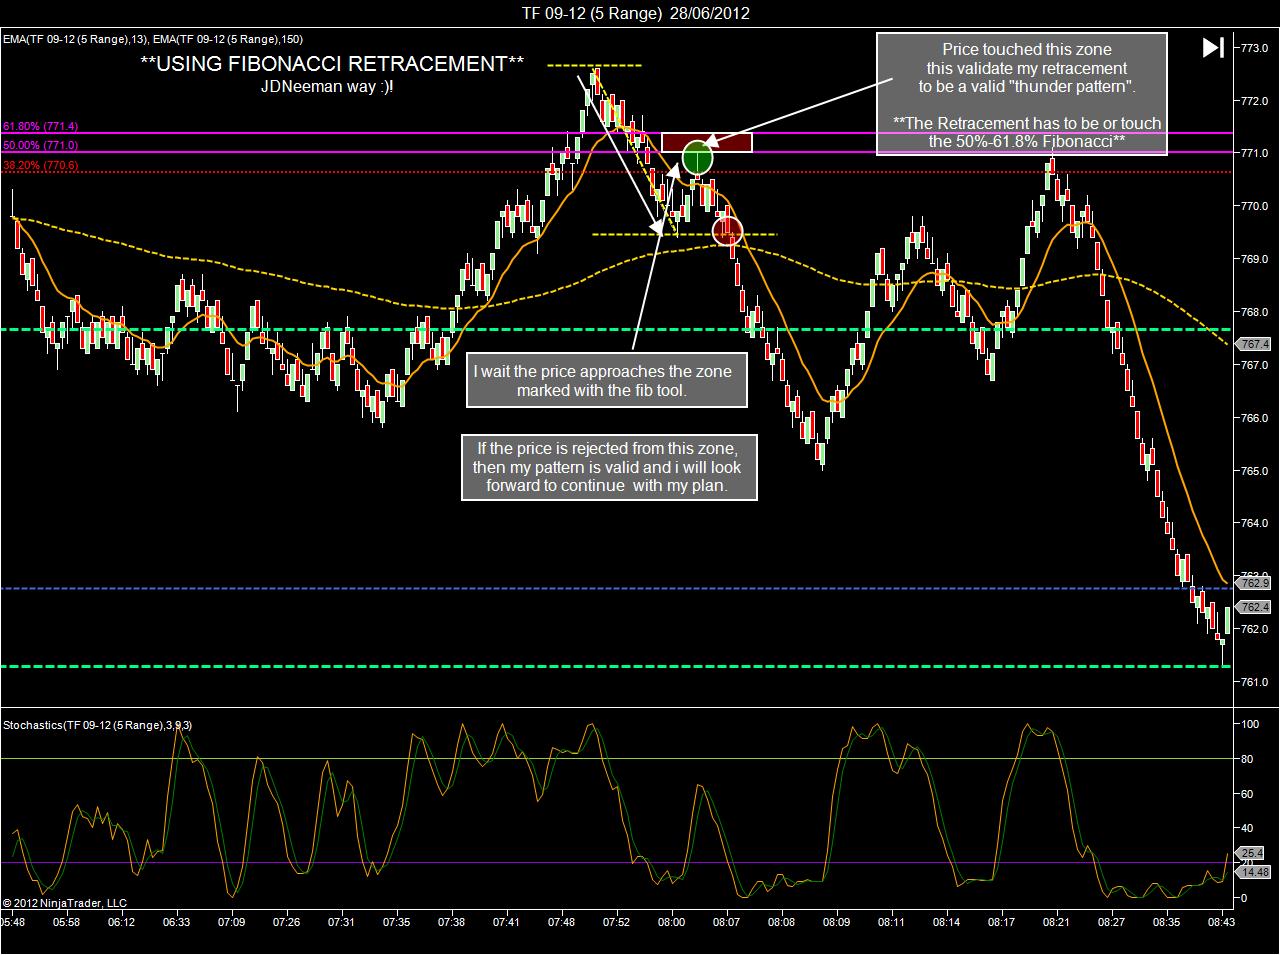Click the 07:09 time axis label
This screenshot has height=955, width=1280.
[x=231, y=923]
